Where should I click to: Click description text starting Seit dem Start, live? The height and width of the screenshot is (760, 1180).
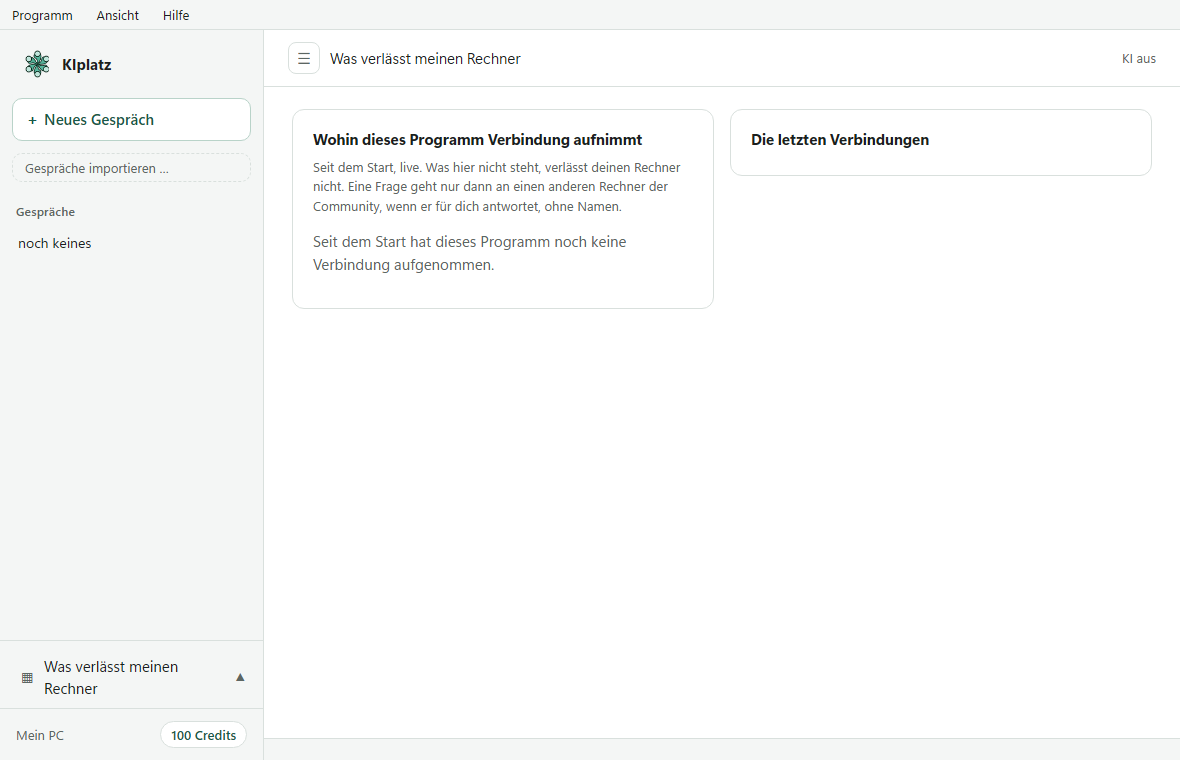(497, 187)
